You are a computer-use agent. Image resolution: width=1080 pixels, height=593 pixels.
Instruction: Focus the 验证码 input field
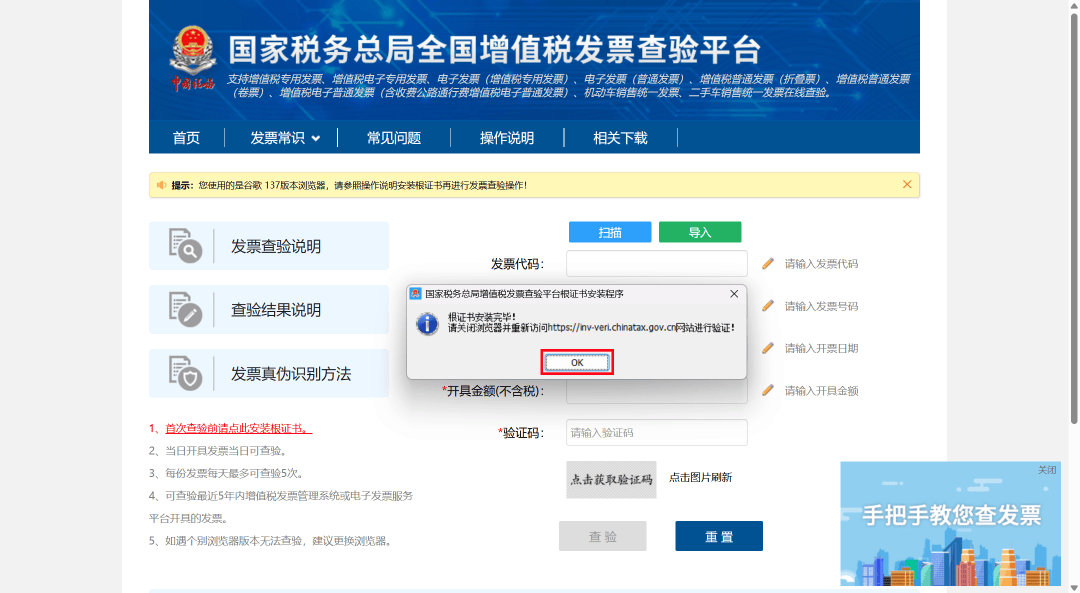click(x=656, y=433)
